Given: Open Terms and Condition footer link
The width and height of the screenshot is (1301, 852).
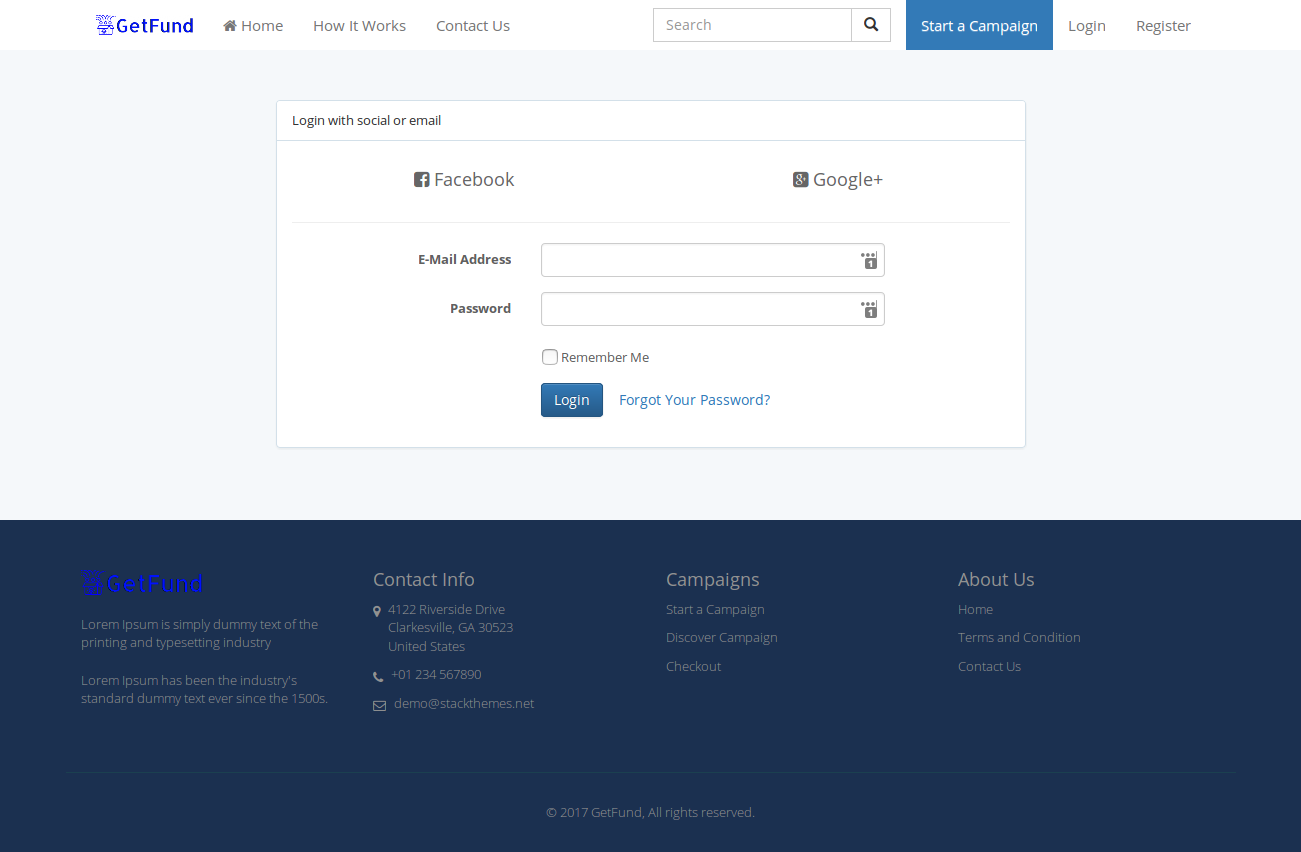Looking at the screenshot, I should click(1019, 638).
